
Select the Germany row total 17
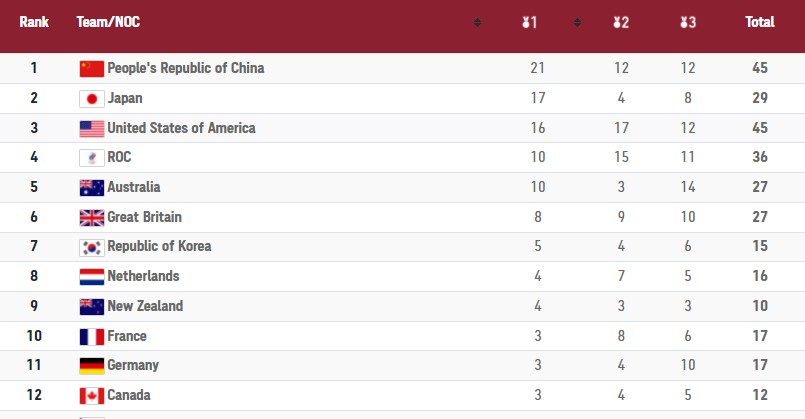[760, 365]
